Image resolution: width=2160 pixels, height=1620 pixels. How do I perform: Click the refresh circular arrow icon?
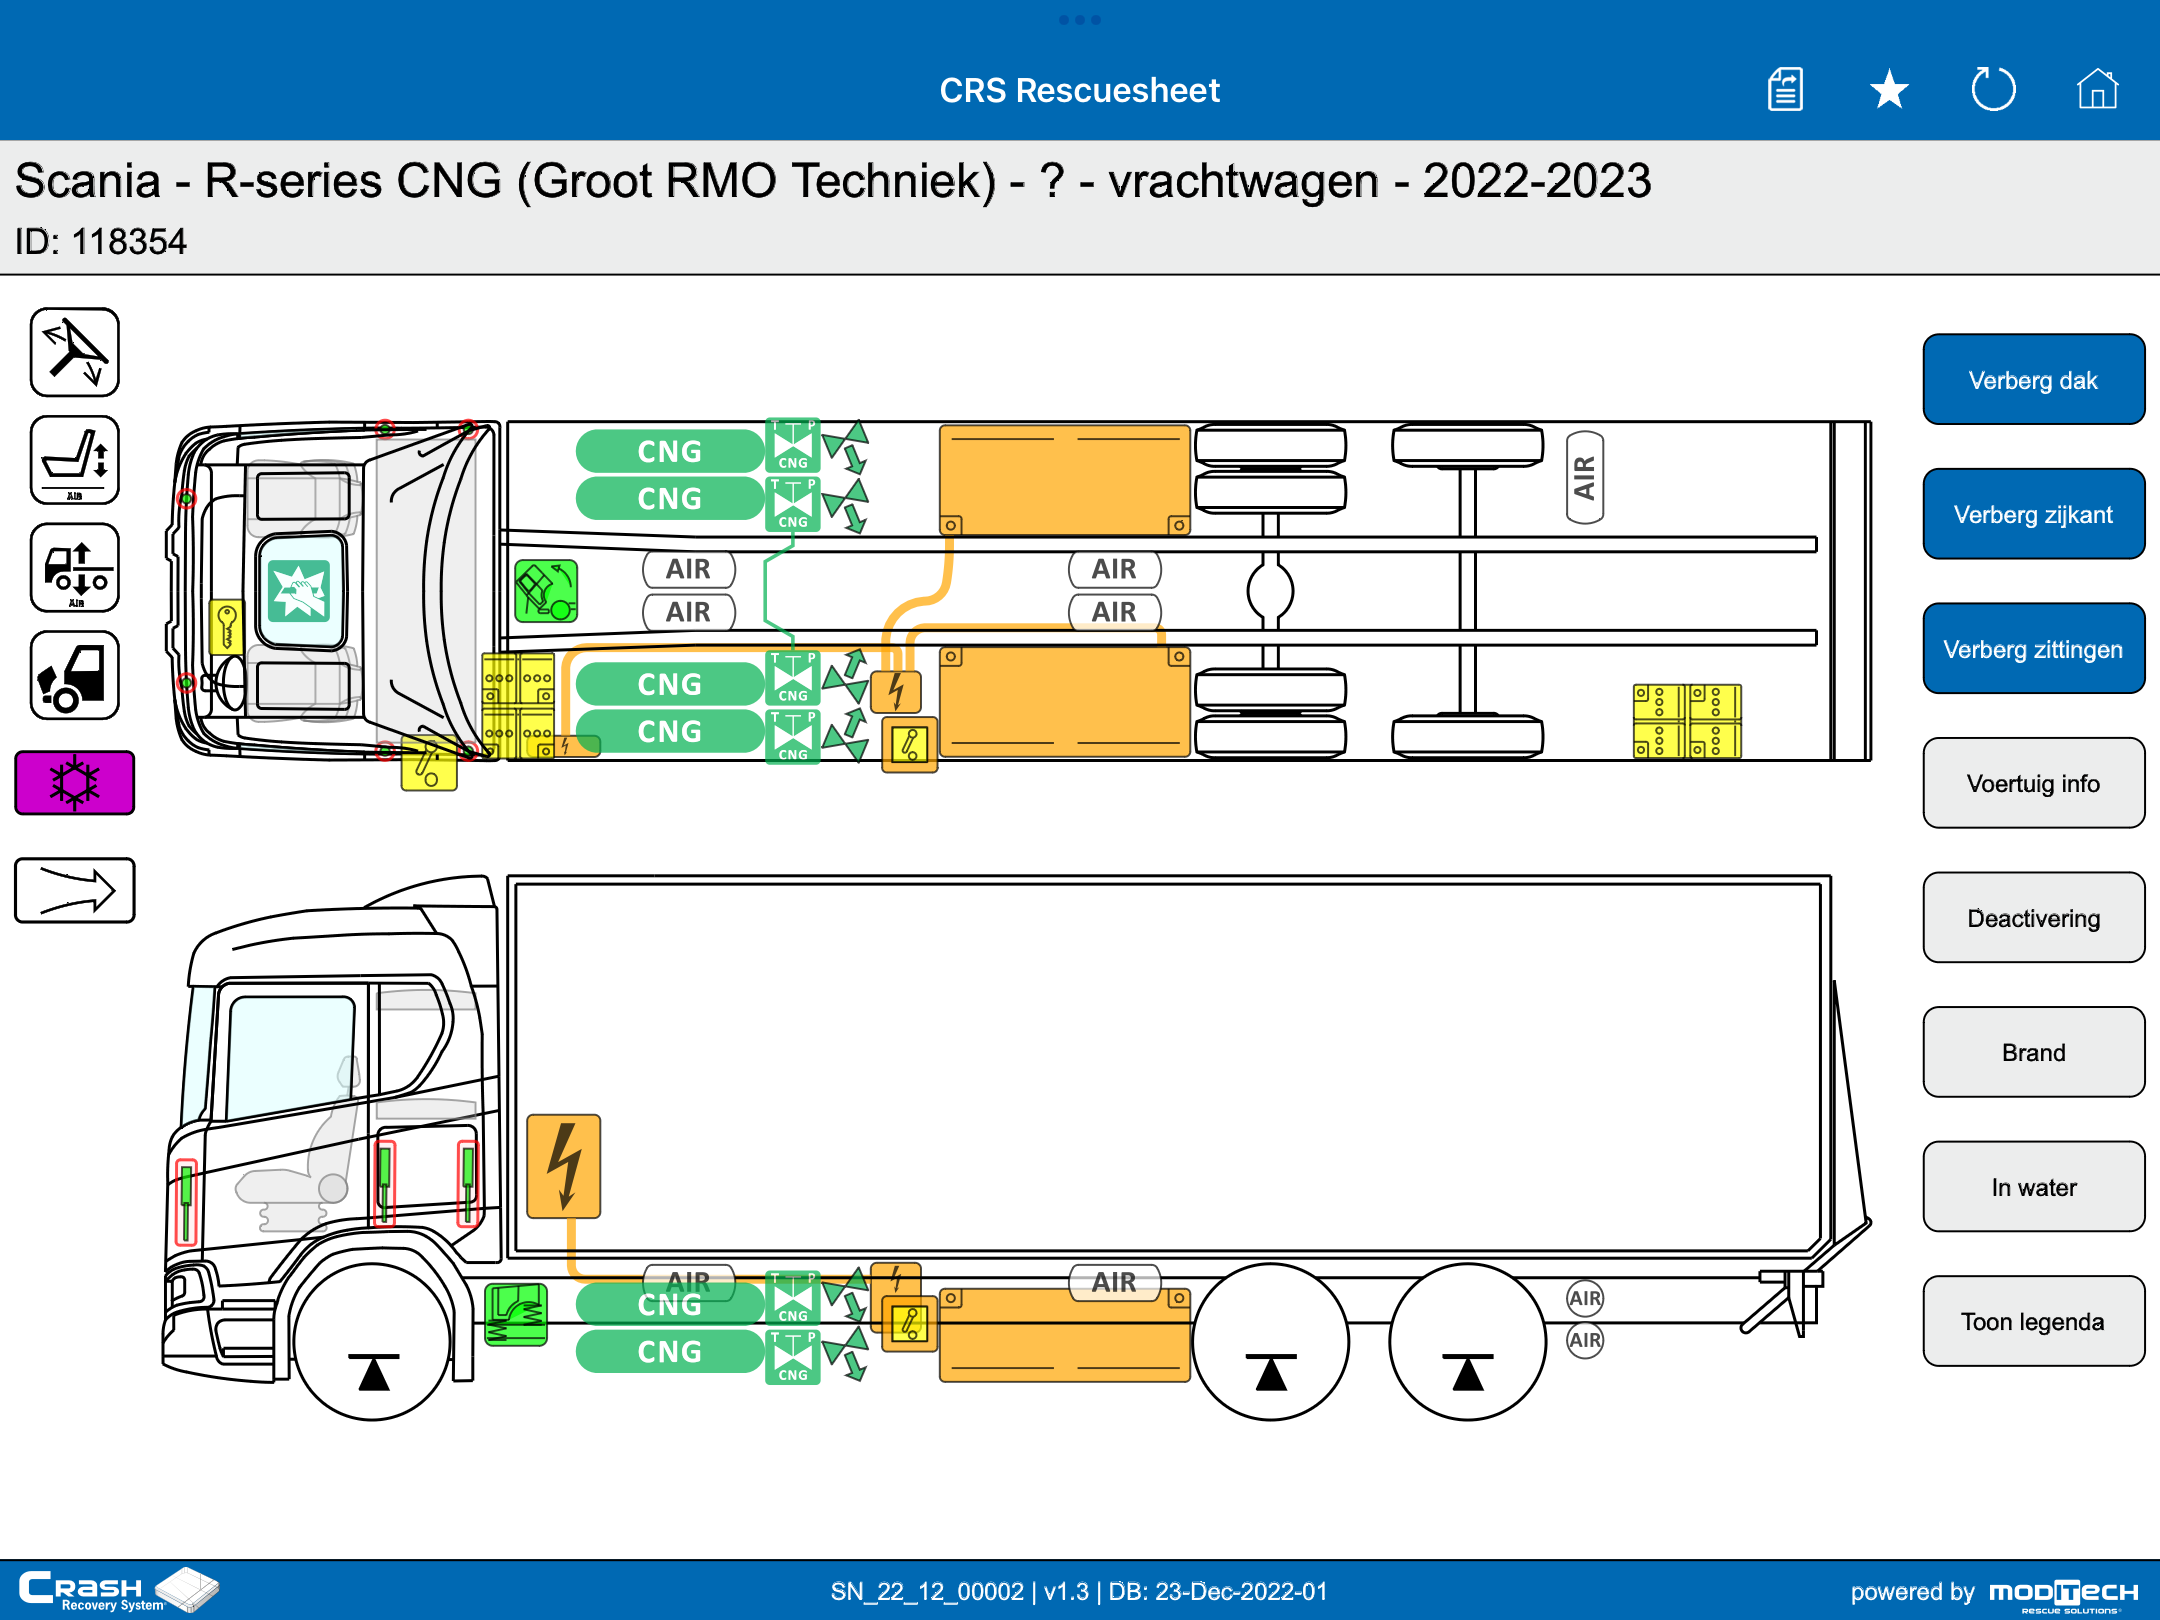pos(1993,90)
